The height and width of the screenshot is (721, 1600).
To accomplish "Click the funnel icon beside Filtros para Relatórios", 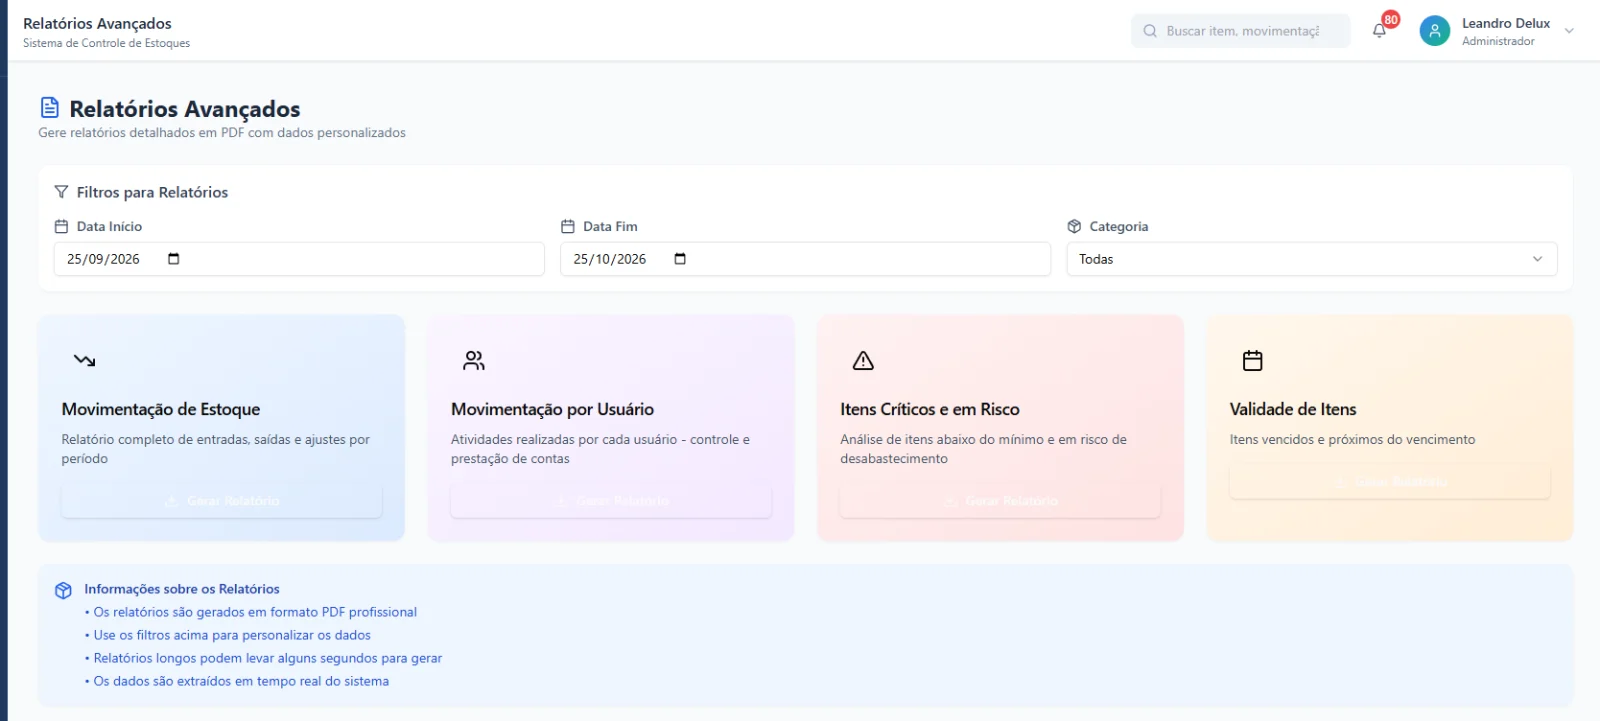I will pos(62,192).
